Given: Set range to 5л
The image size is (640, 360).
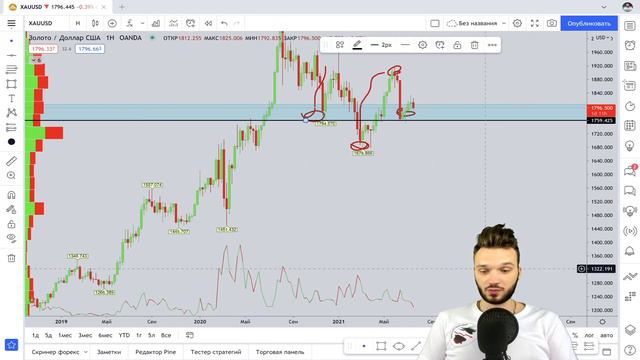Looking at the screenshot, I should (x=151, y=335).
